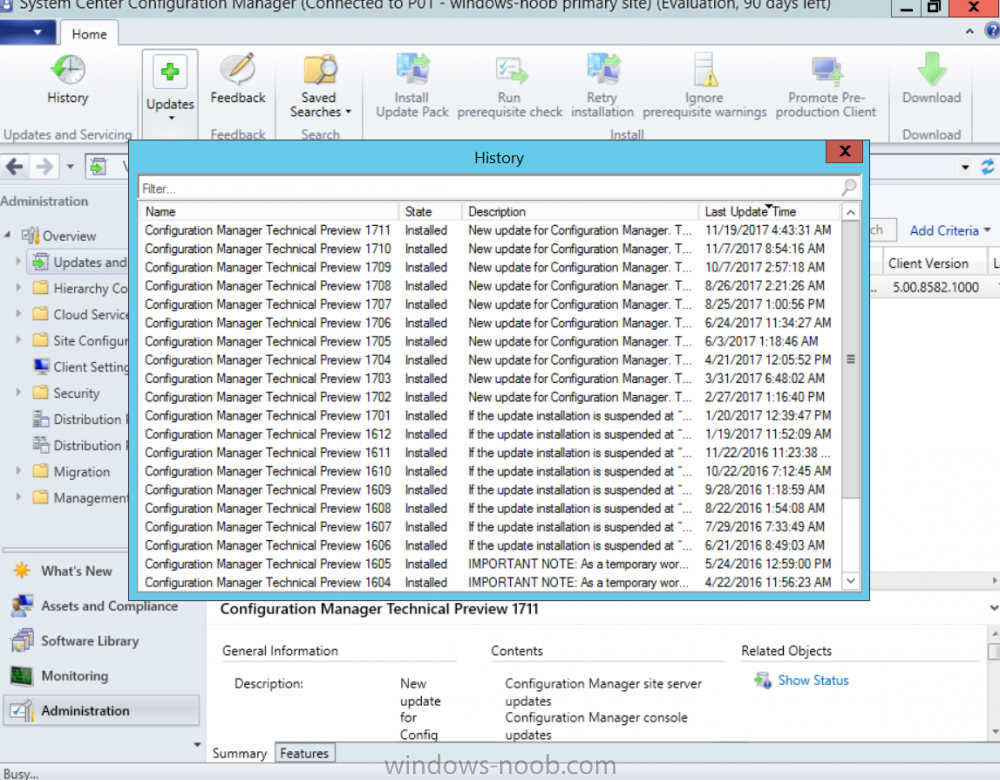Select Technical Preview 1604 row
The width and height of the screenshot is (1000, 780).
coord(490,582)
